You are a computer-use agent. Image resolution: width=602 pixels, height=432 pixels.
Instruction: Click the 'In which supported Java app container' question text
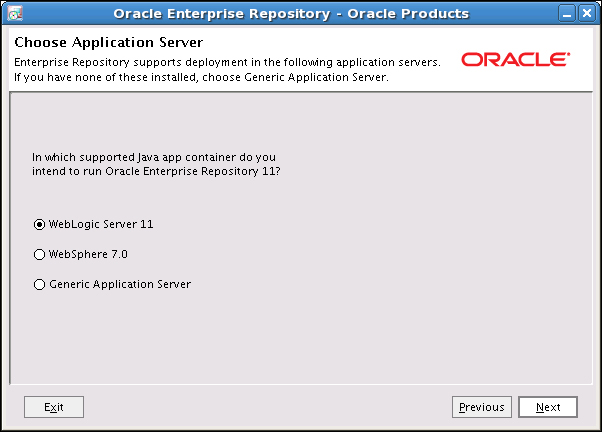point(156,164)
